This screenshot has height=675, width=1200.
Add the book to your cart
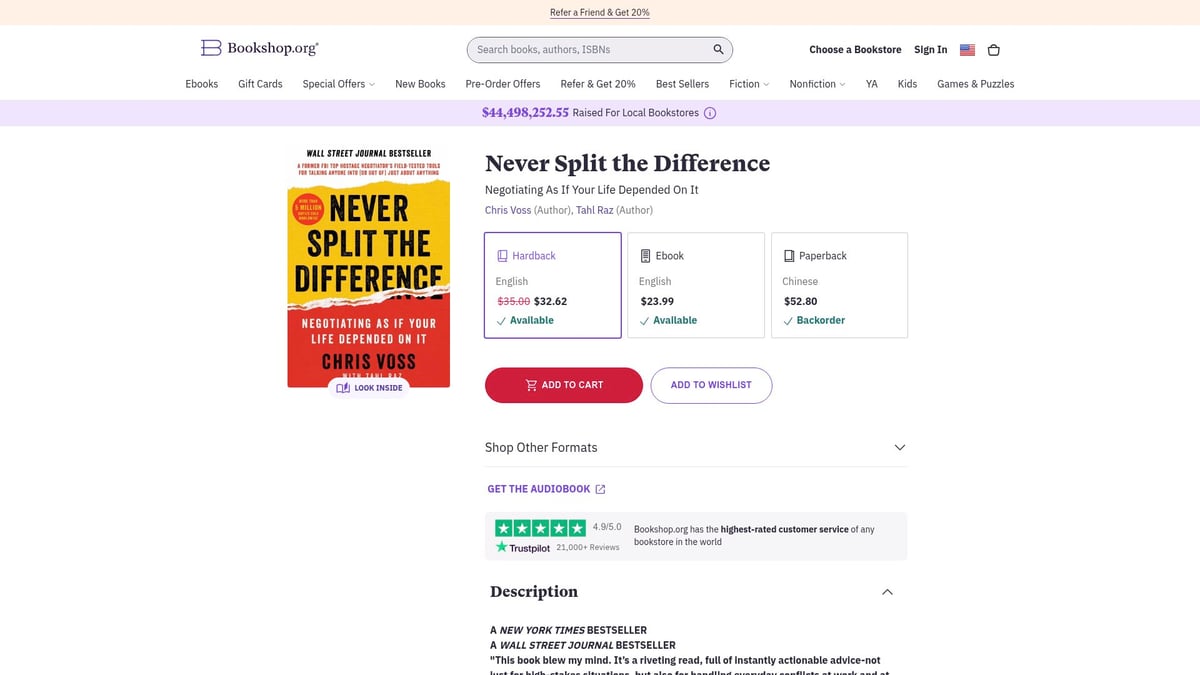(563, 385)
